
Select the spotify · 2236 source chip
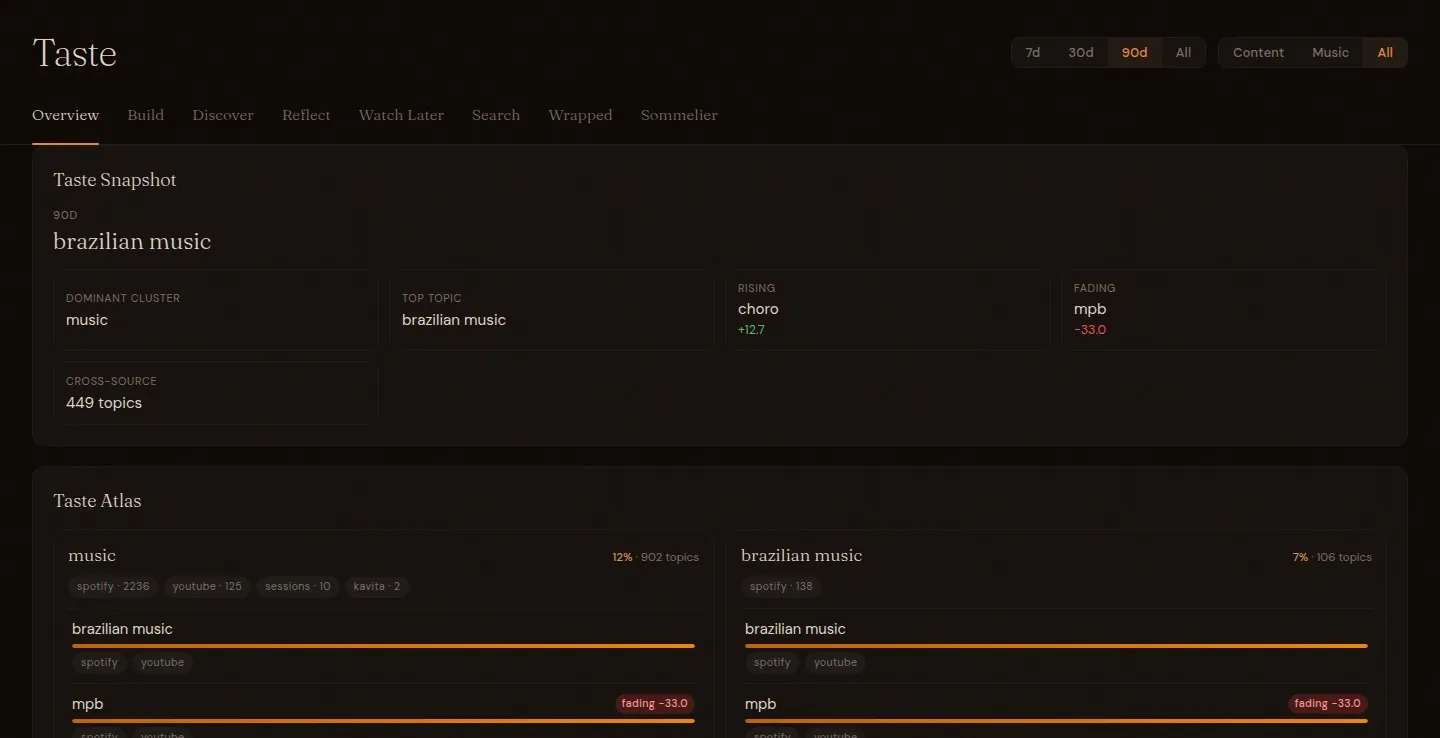coord(113,586)
